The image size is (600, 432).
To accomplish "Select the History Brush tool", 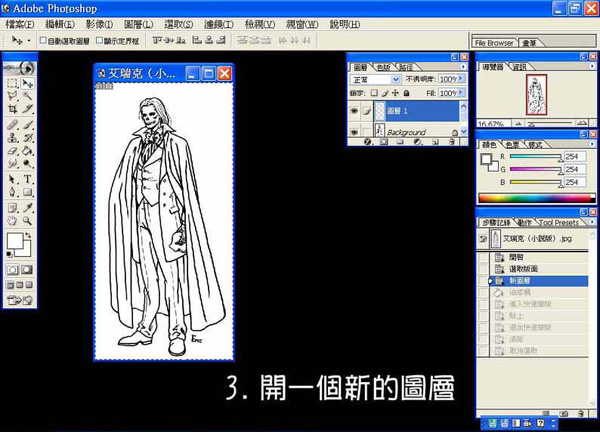I will 27,137.
